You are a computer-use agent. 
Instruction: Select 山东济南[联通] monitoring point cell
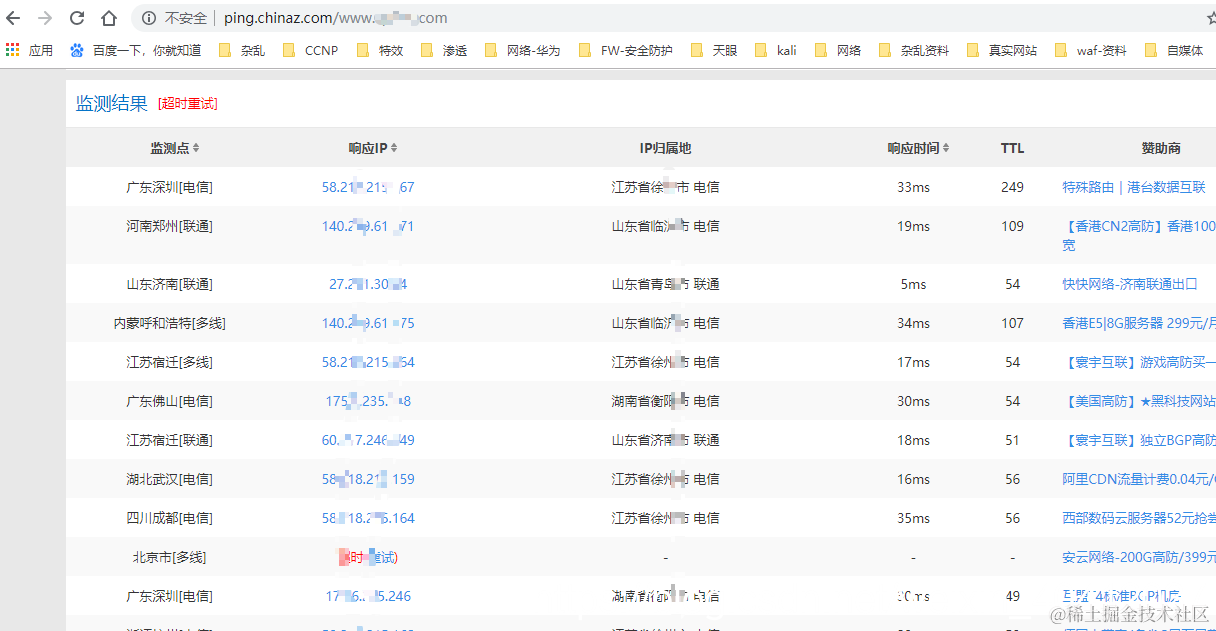coord(170,284)
